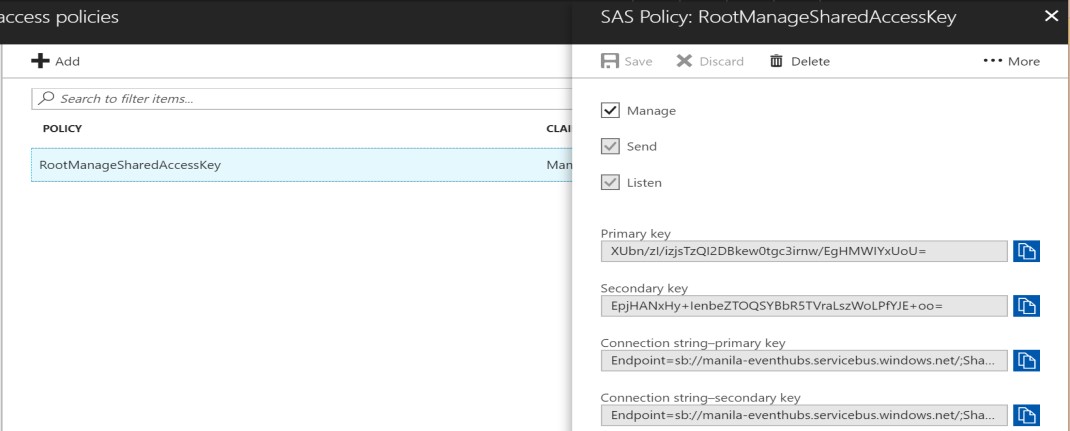Click the Delete trash icon
The image size is (1070, 431).
point(775,62)
